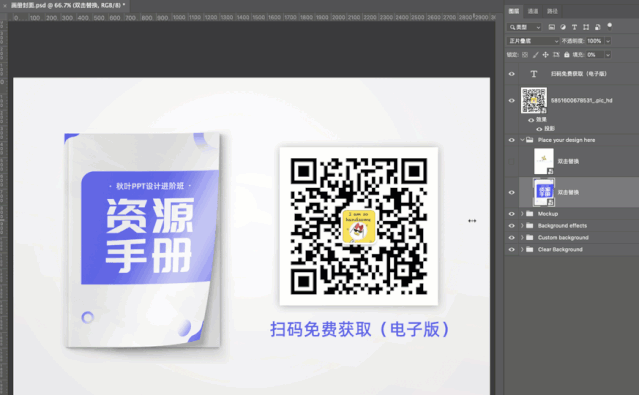Lock transparent pixels icon

525,55
